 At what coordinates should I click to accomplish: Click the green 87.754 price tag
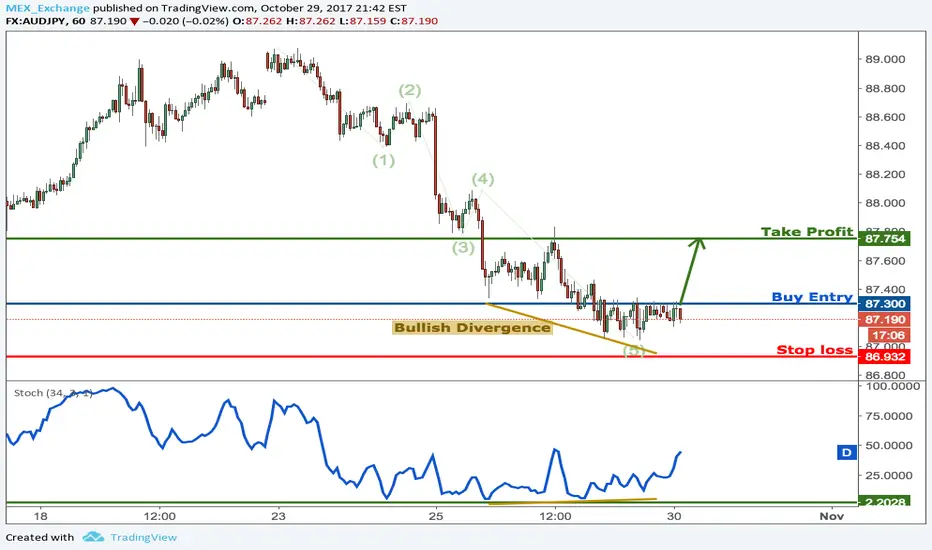pos(884,239)
